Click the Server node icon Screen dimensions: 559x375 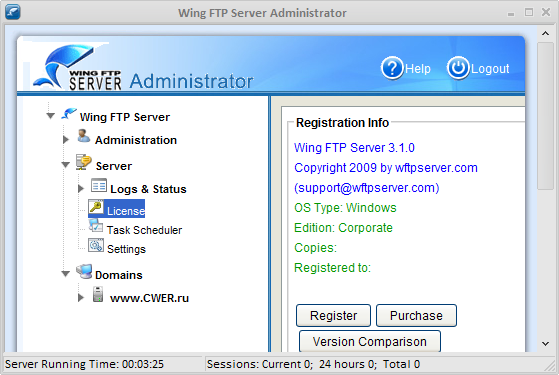83,162
